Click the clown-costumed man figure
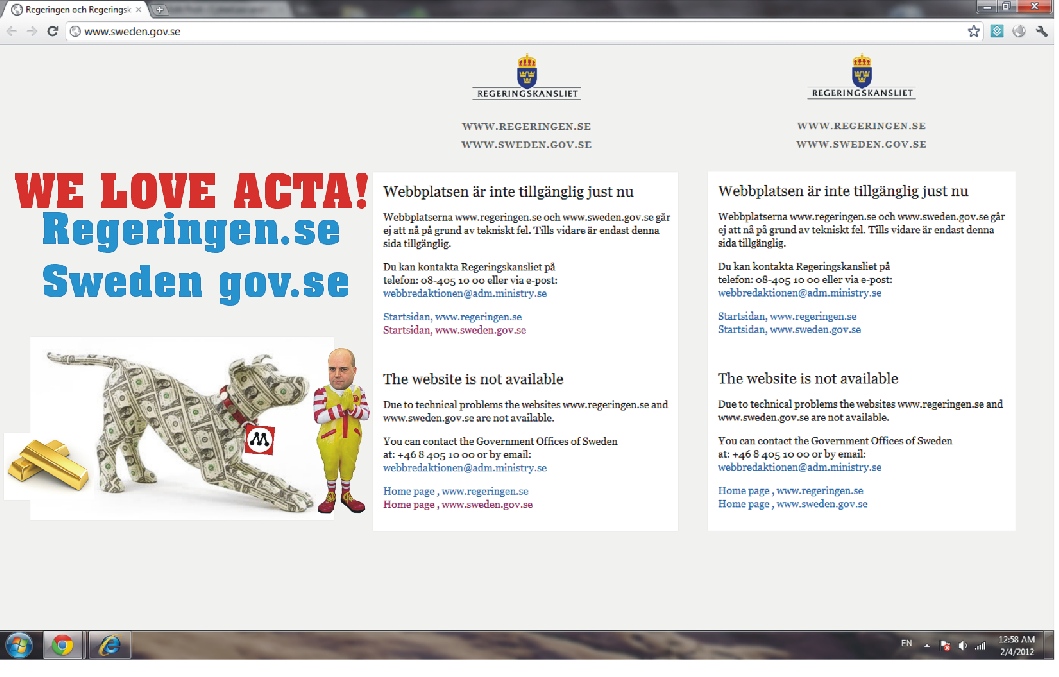Viewport: 1059px width, 677px height. click(x=342, y=430)
